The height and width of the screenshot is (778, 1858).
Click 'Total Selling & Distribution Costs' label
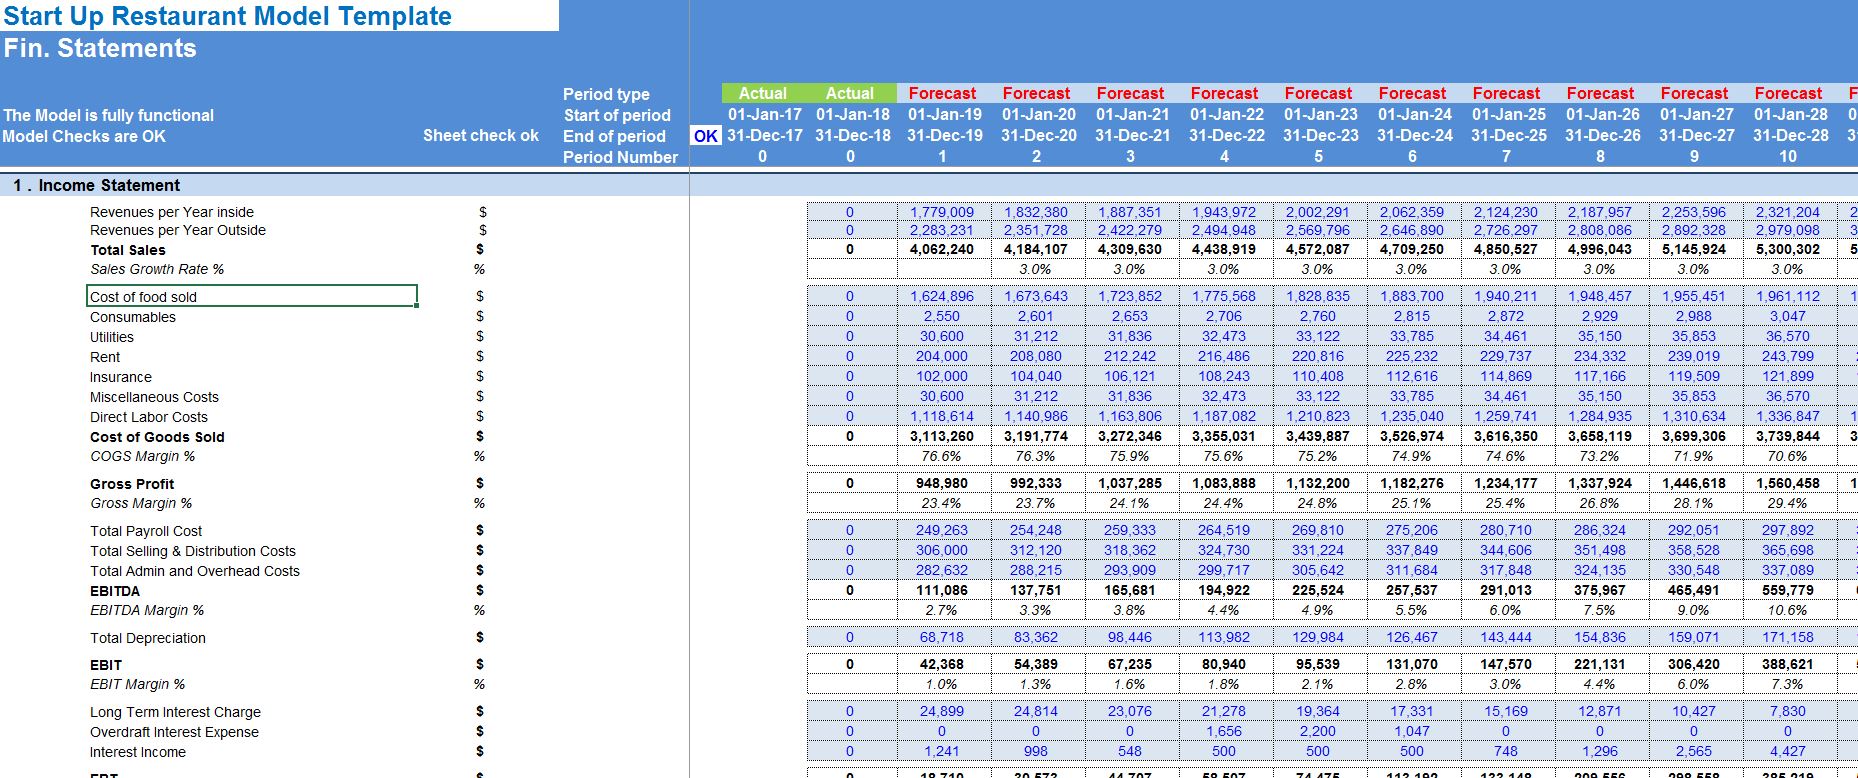pos(193,551)
